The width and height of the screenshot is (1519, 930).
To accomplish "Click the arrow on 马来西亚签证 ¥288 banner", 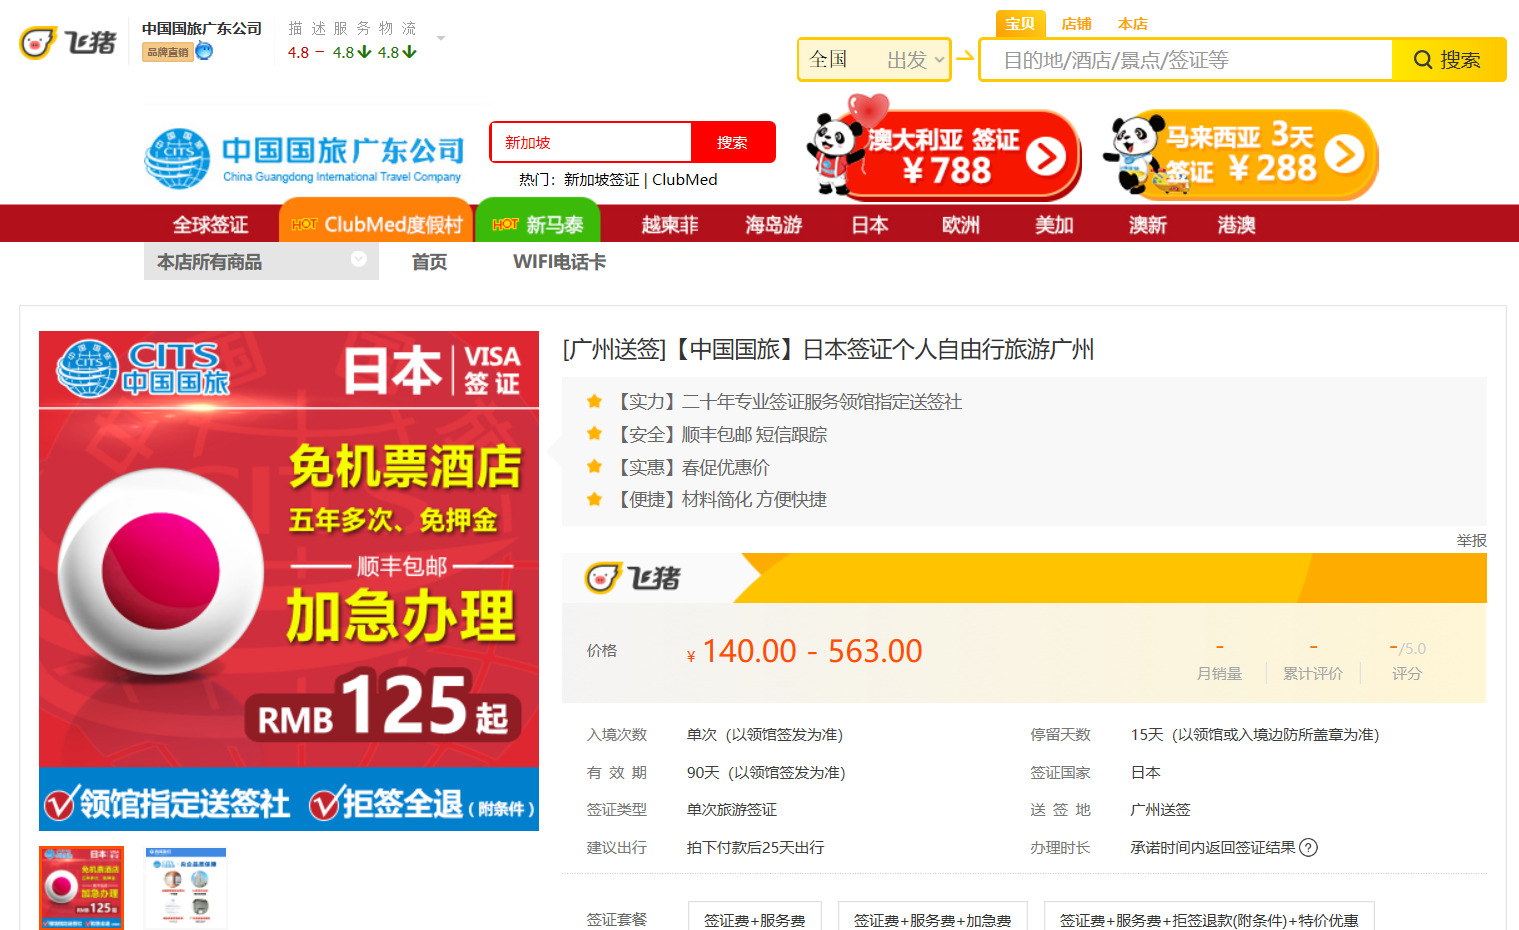I will [1344, 155].
